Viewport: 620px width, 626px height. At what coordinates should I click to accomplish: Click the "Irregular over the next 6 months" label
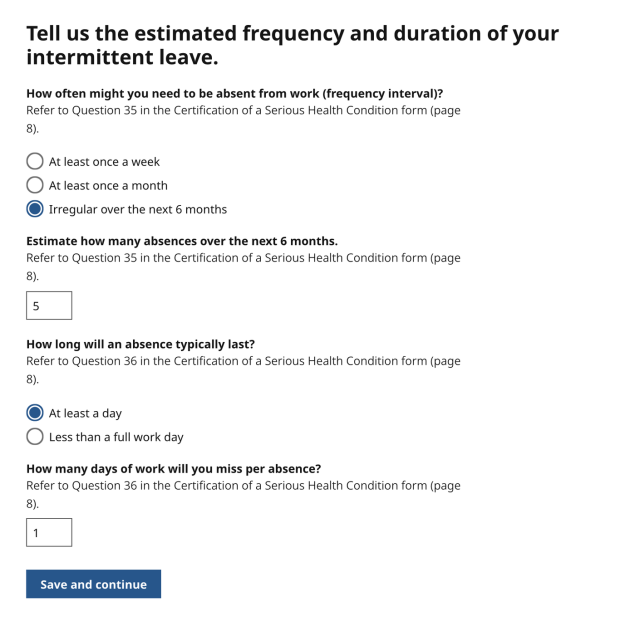[x=138, y=209]
